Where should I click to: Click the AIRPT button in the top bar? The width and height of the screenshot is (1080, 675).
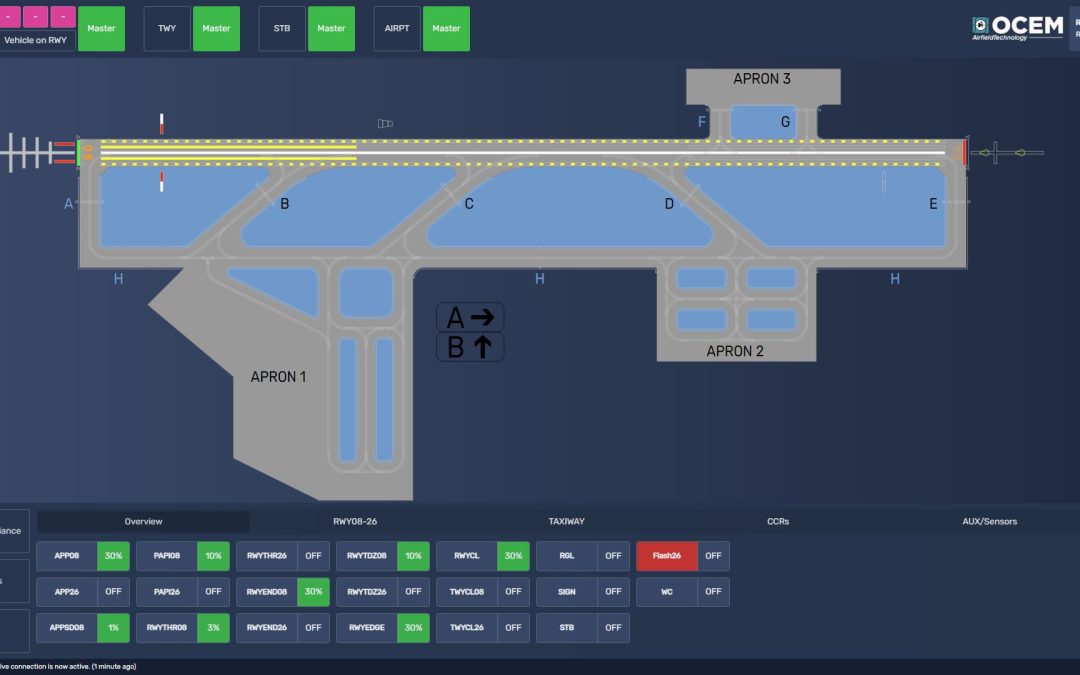pos(397,28)
